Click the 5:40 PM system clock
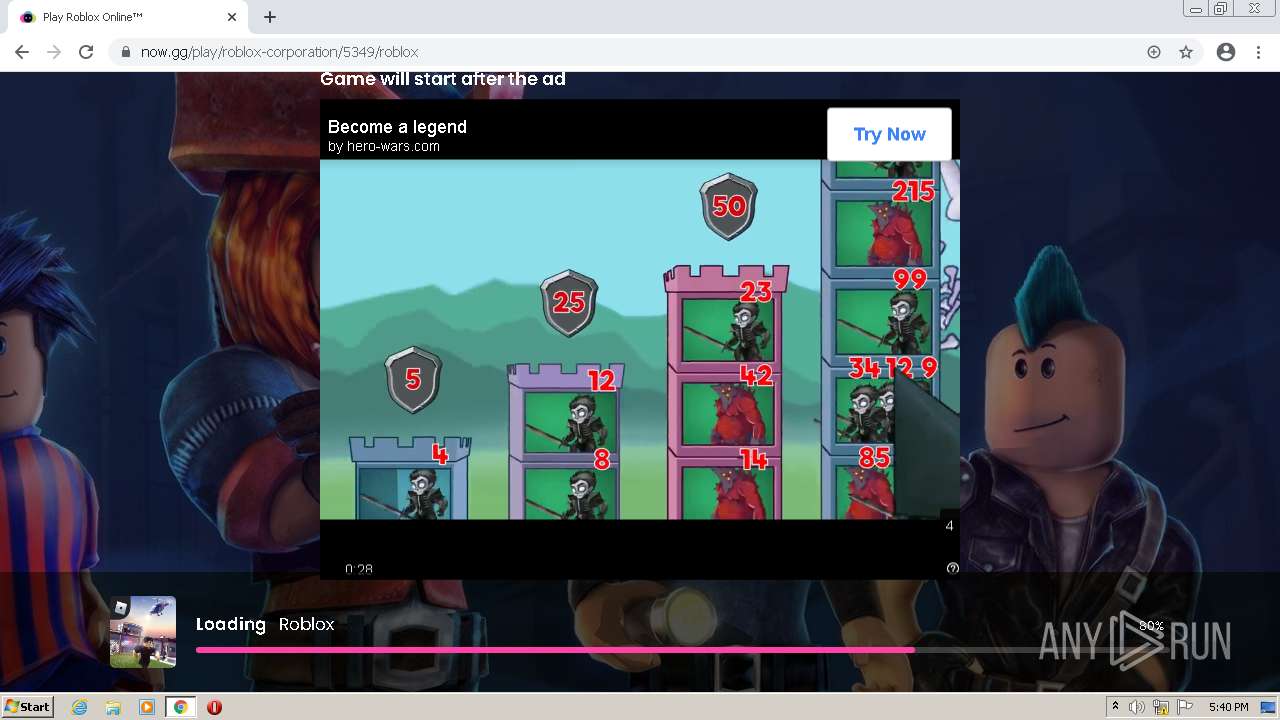 pos(1228,707)
